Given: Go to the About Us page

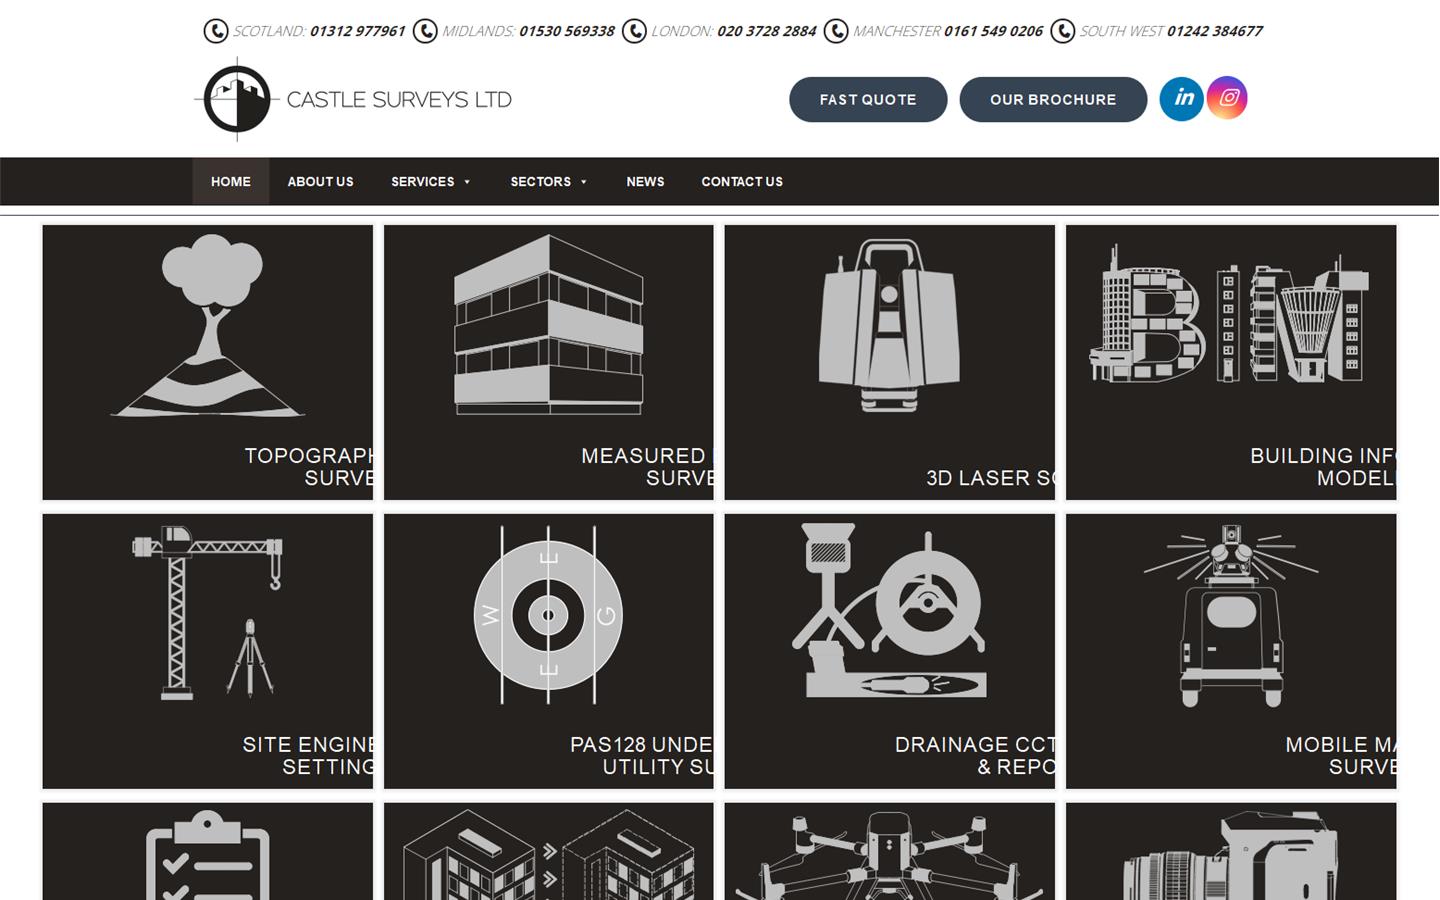Looking at the screenshot, I should pyautogui.click(x=320, y=182).
